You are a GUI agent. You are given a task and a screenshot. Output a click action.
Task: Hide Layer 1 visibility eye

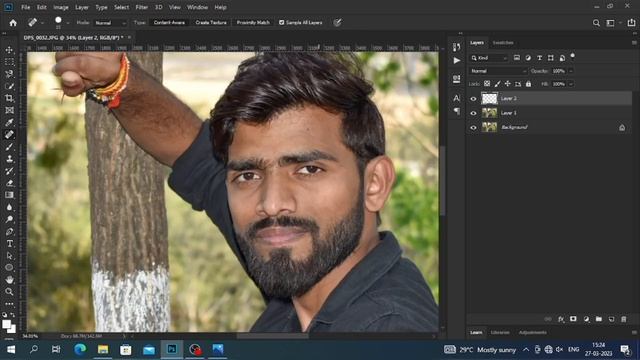tap(473, 113)
